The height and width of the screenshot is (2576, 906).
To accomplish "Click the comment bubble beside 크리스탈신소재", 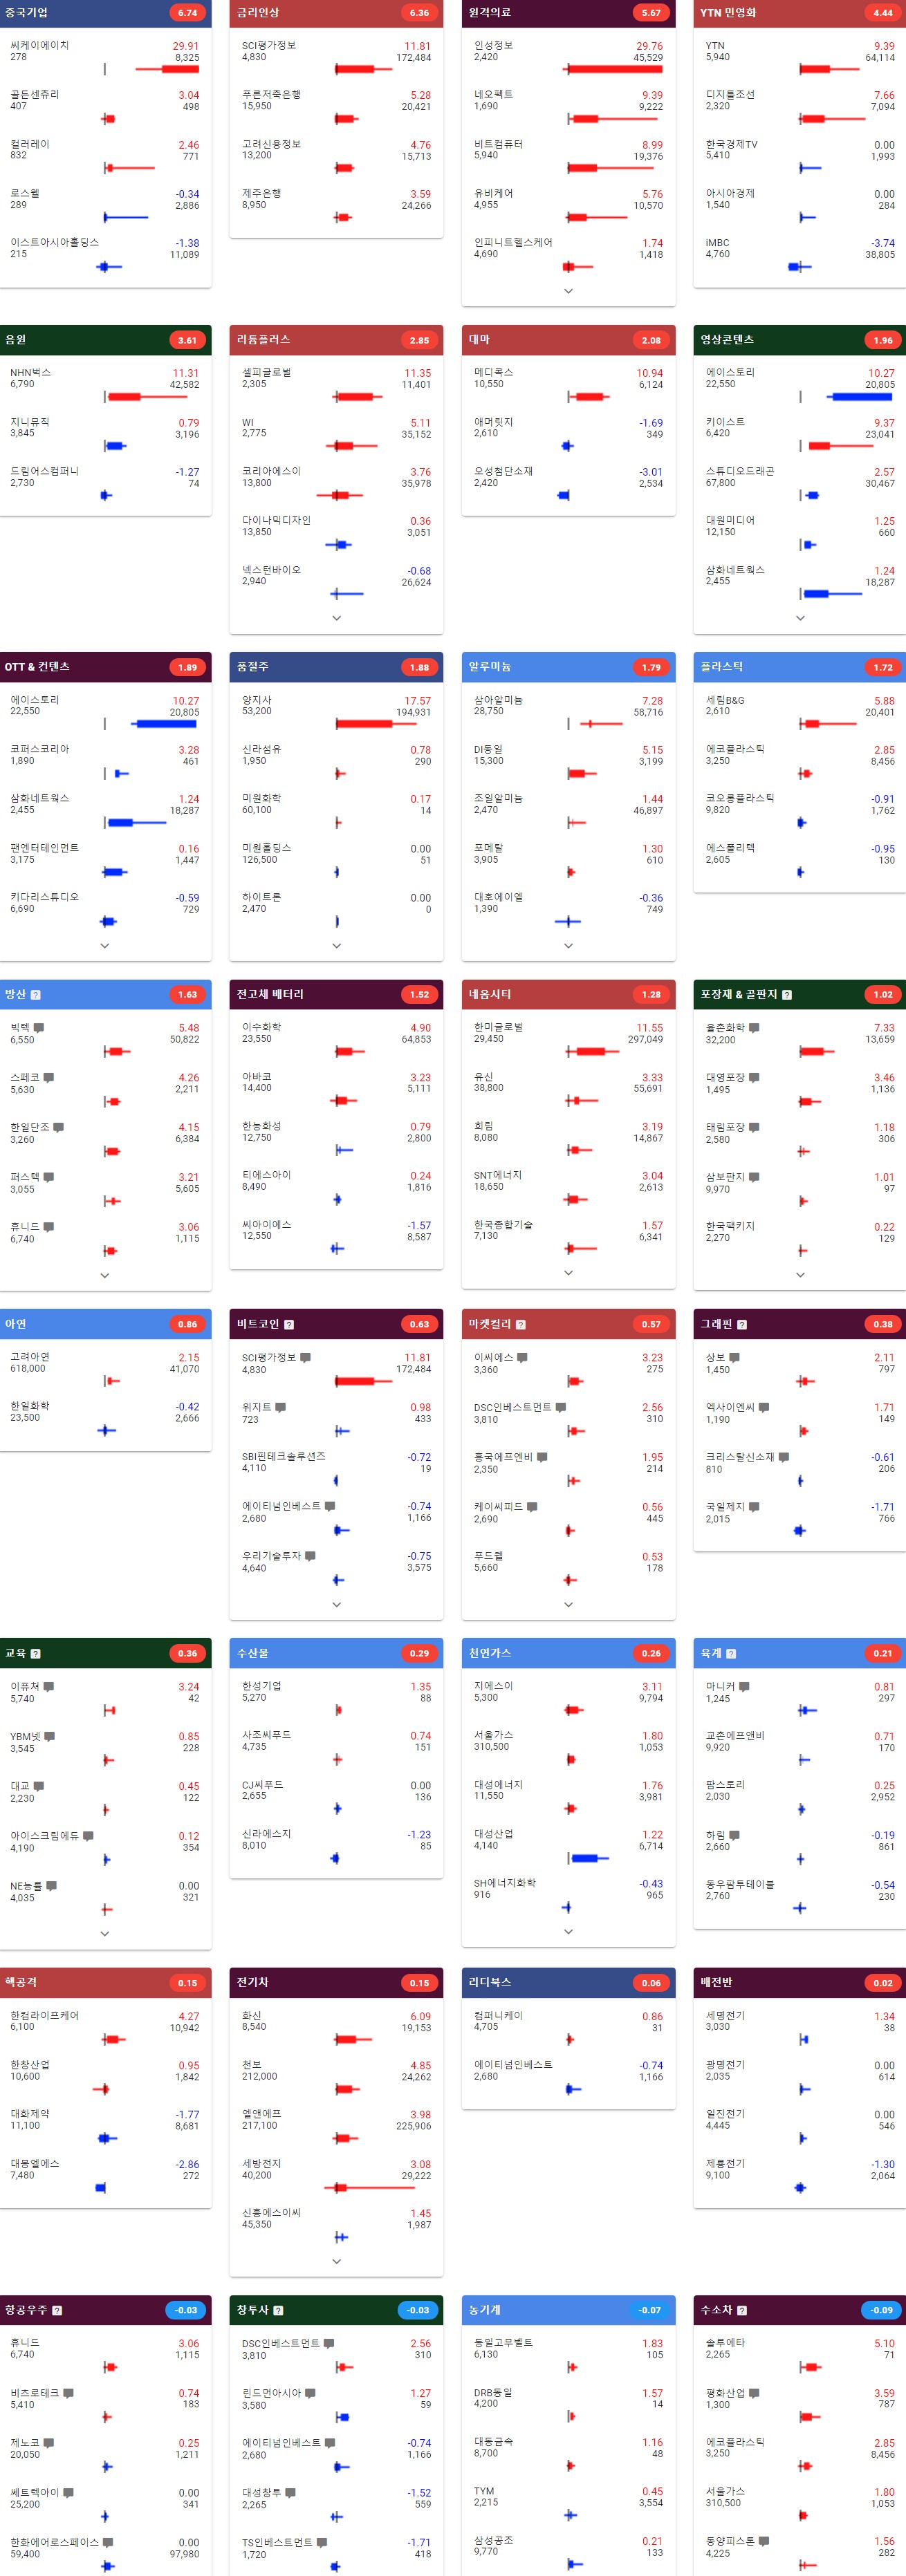I will point(784,1457).
